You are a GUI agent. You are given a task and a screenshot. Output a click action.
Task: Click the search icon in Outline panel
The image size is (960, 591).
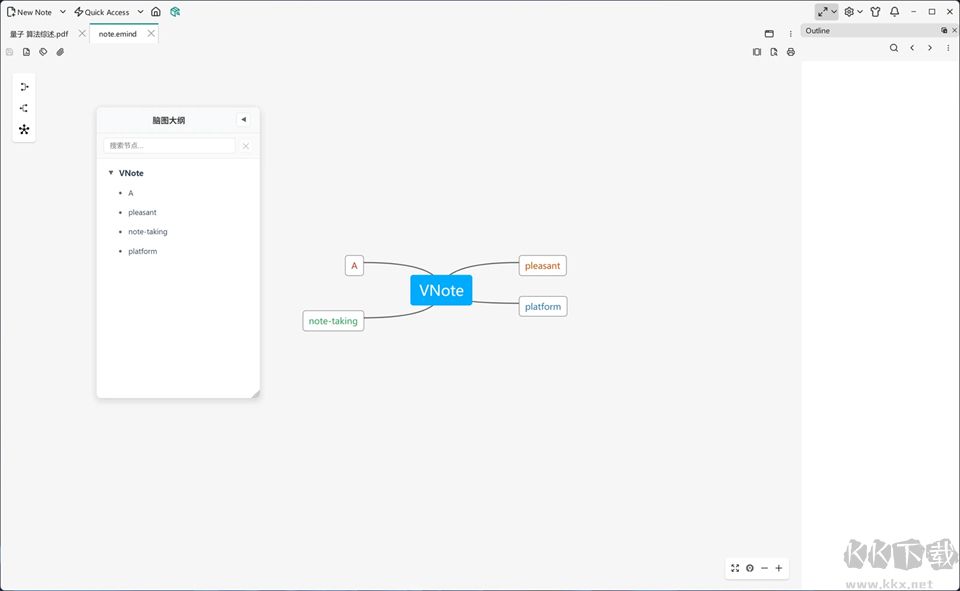point(894,48)
